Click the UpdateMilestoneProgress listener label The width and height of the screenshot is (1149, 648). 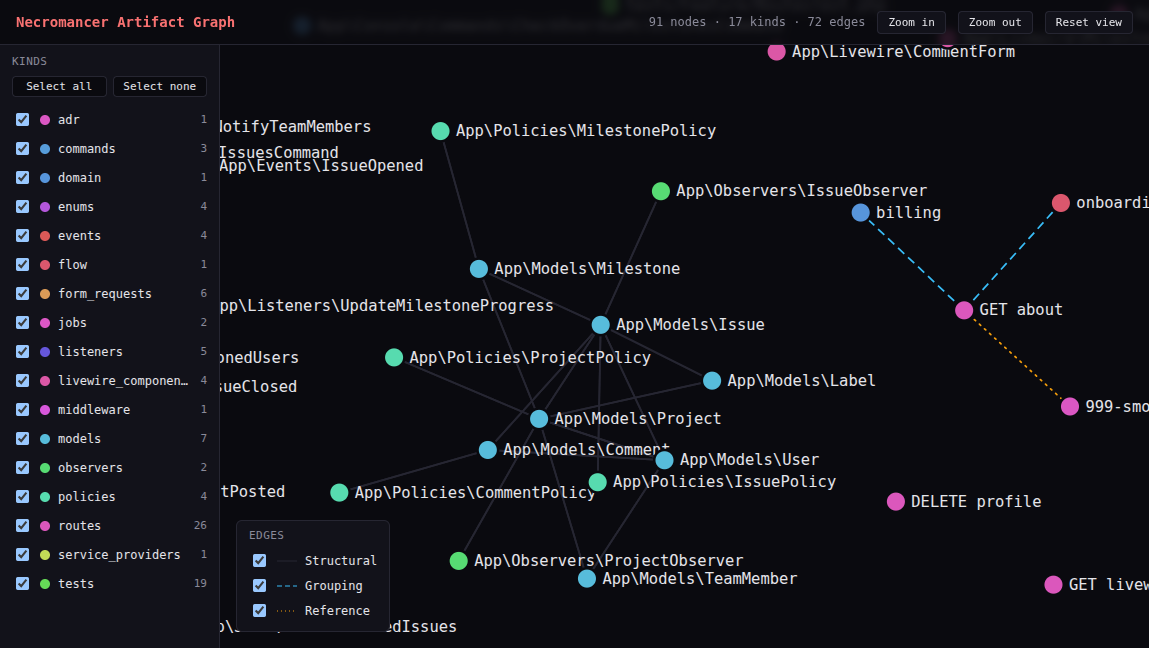click(387, 306)
